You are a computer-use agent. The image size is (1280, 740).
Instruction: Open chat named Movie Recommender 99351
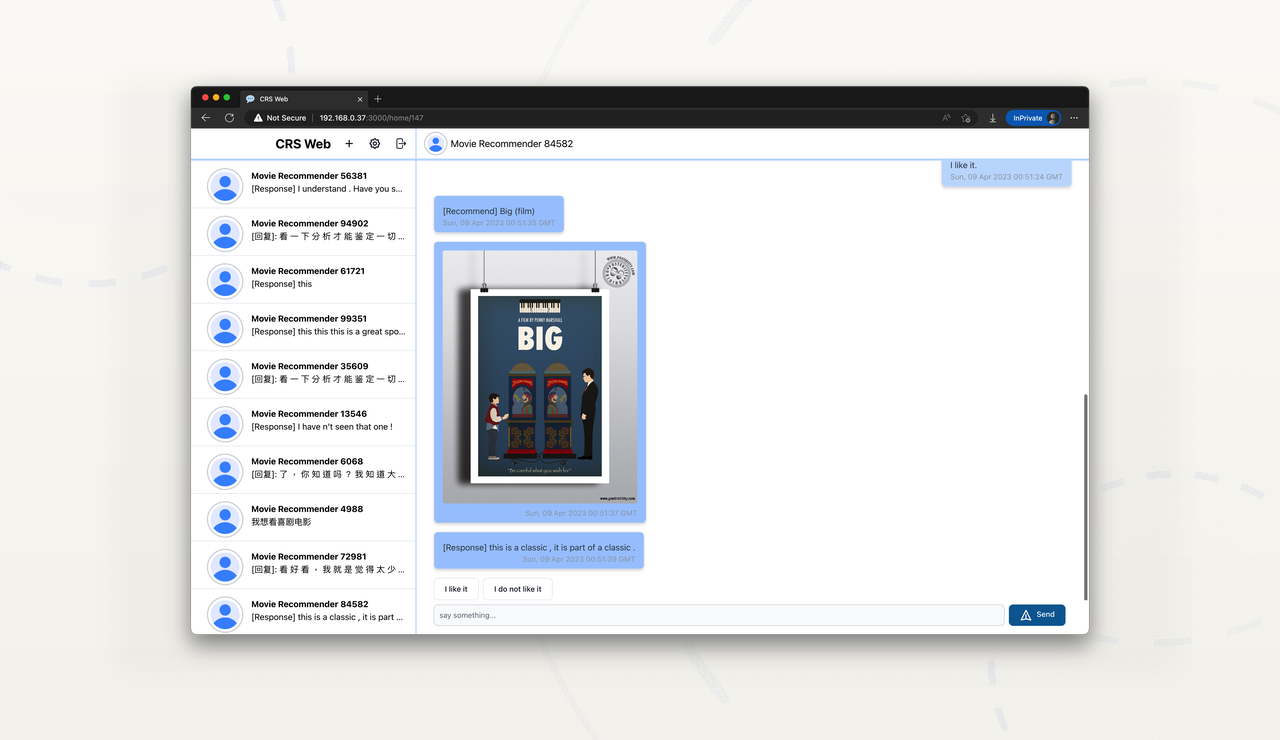[304, 327]
